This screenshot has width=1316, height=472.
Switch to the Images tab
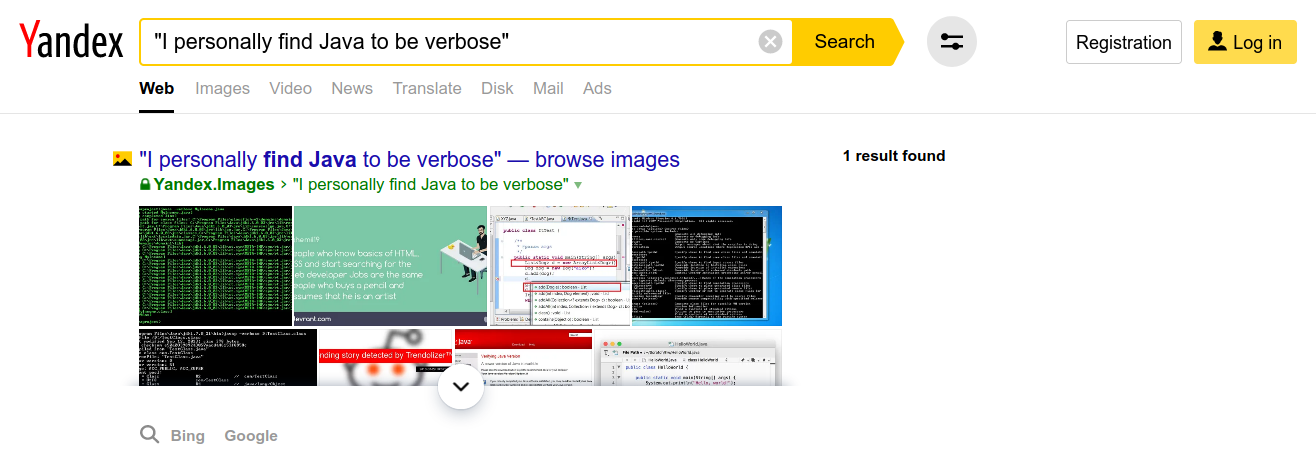pos(222,88)
